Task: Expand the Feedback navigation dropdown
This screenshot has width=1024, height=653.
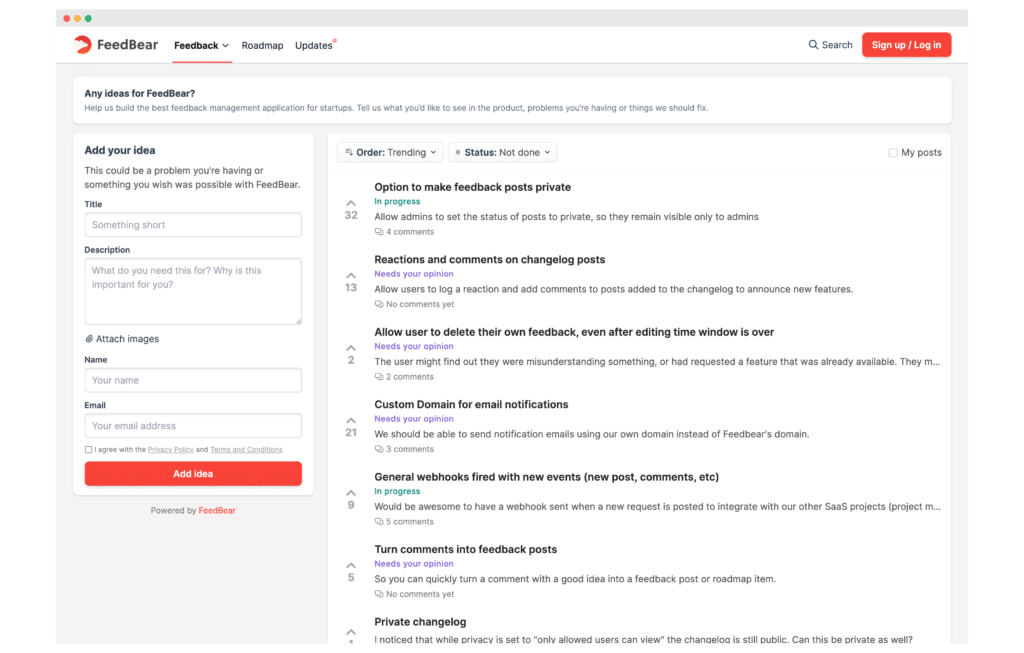Action: point(202,44)
